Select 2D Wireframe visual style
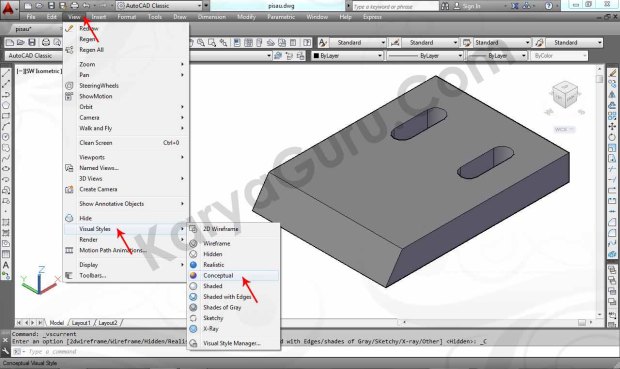The height and width of the screenshot is (369, 620). tap(233, 229)
